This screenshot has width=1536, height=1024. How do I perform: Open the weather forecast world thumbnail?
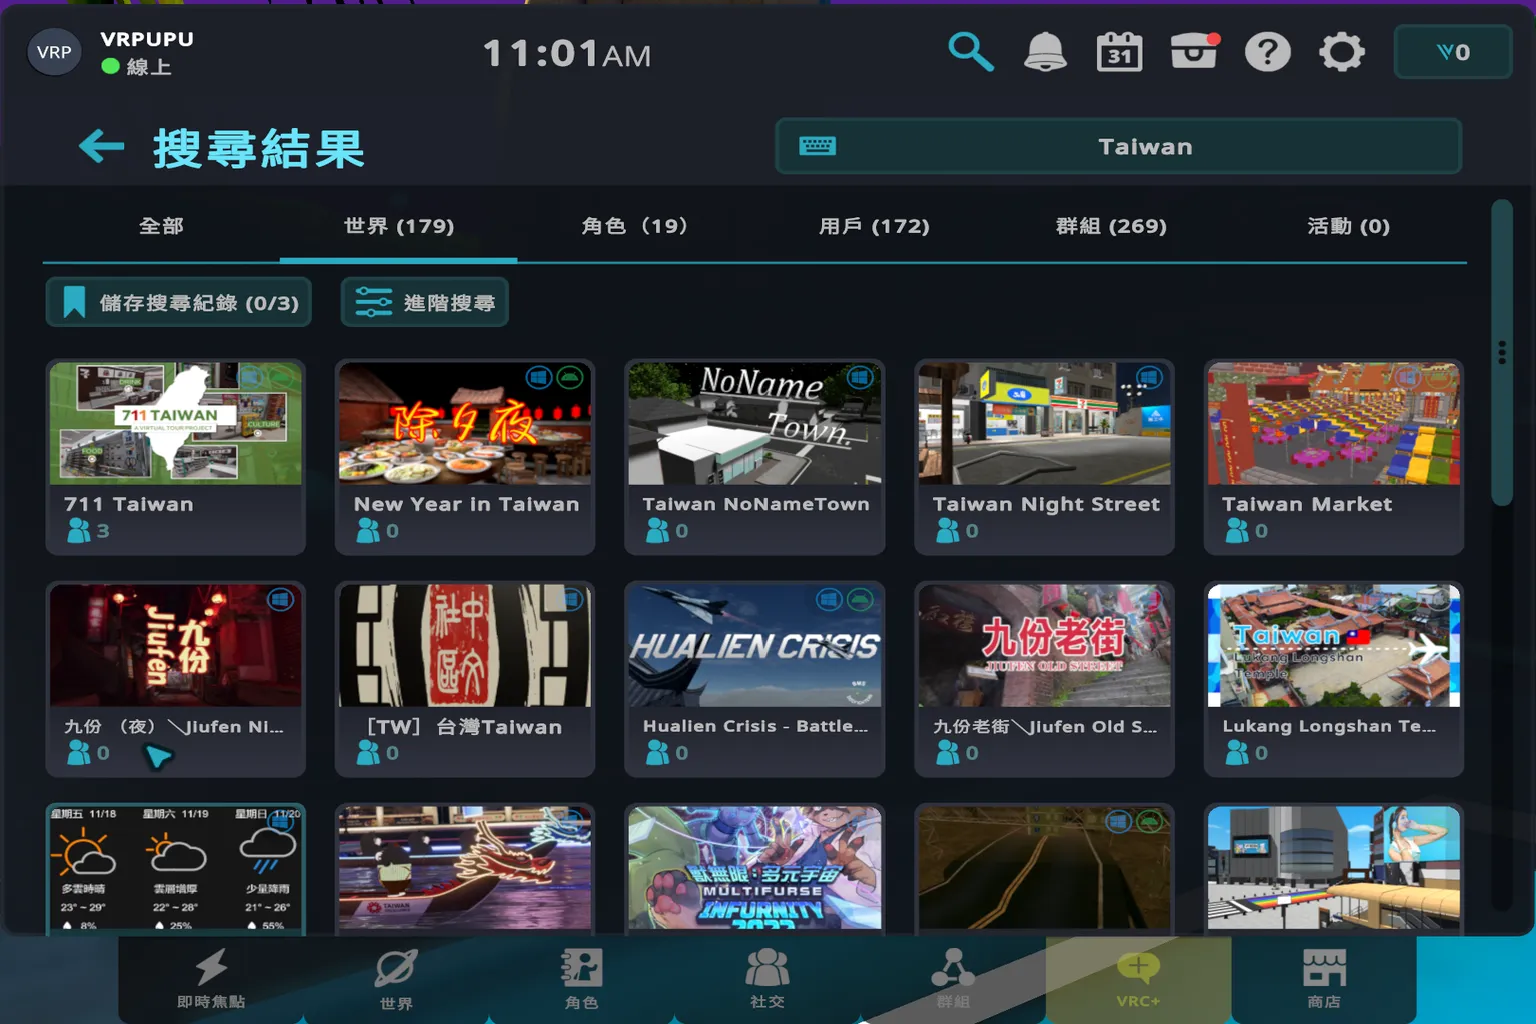pos(176,868)
